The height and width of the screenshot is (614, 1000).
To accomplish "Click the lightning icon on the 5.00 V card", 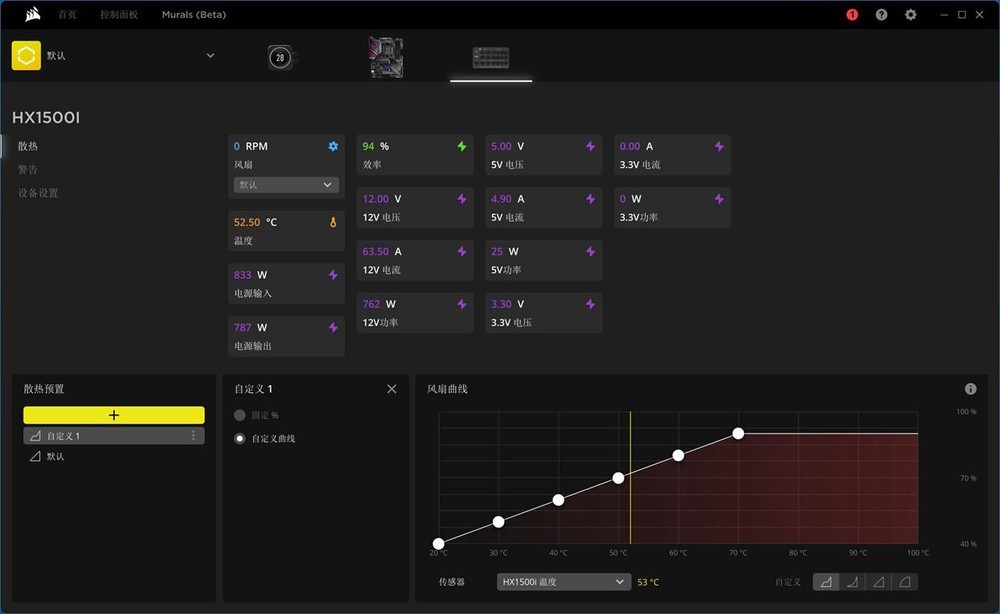I will point(591,146).
